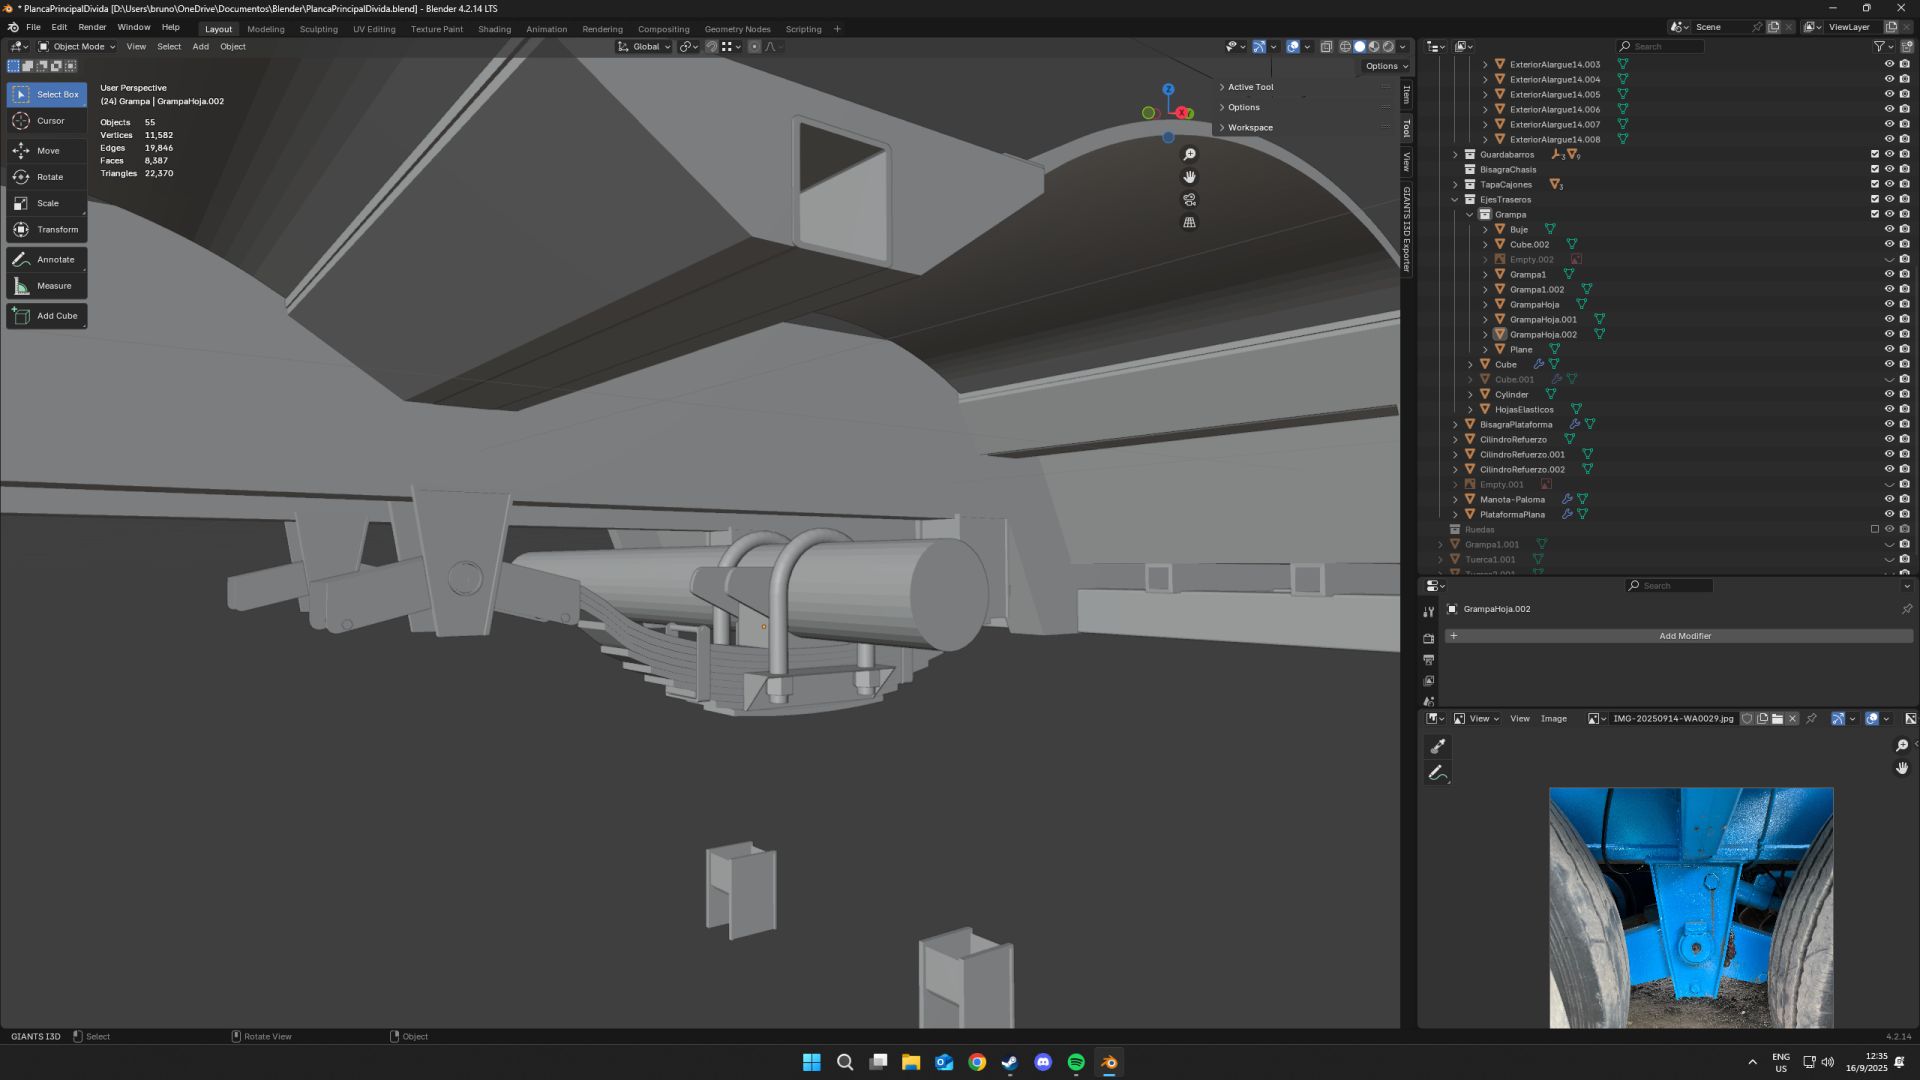Open the GIANTS I3D Exporter sidebar tab
This screenshot has height=1080, width=1920.
click(x=1407, y=229)
